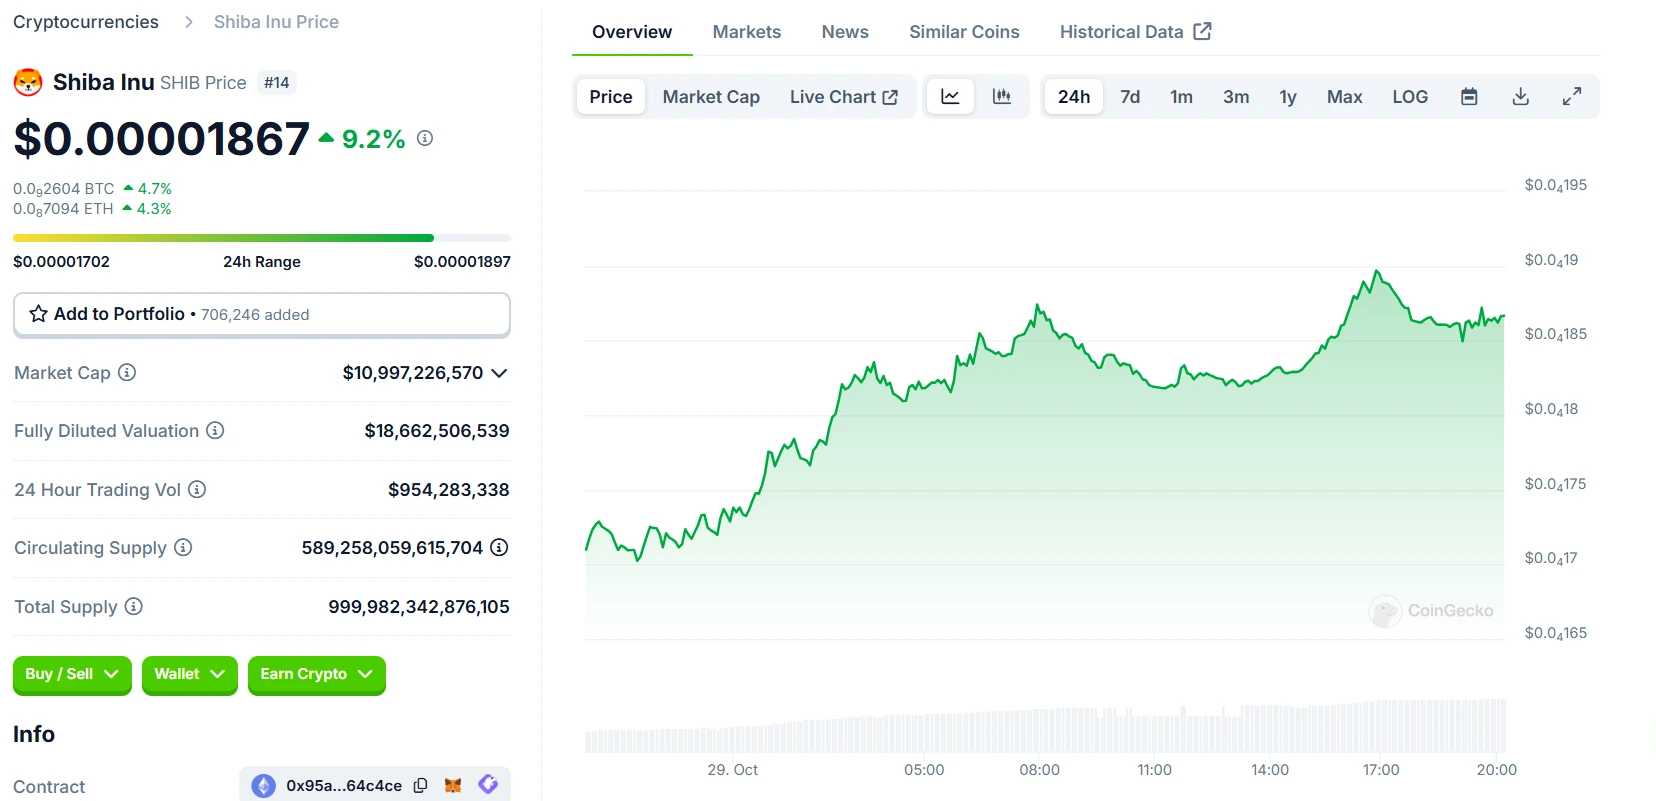Click the volume bars below the chart
Screen dimensions: 1656x801
pyautogui.click(x=1045, y=727)
